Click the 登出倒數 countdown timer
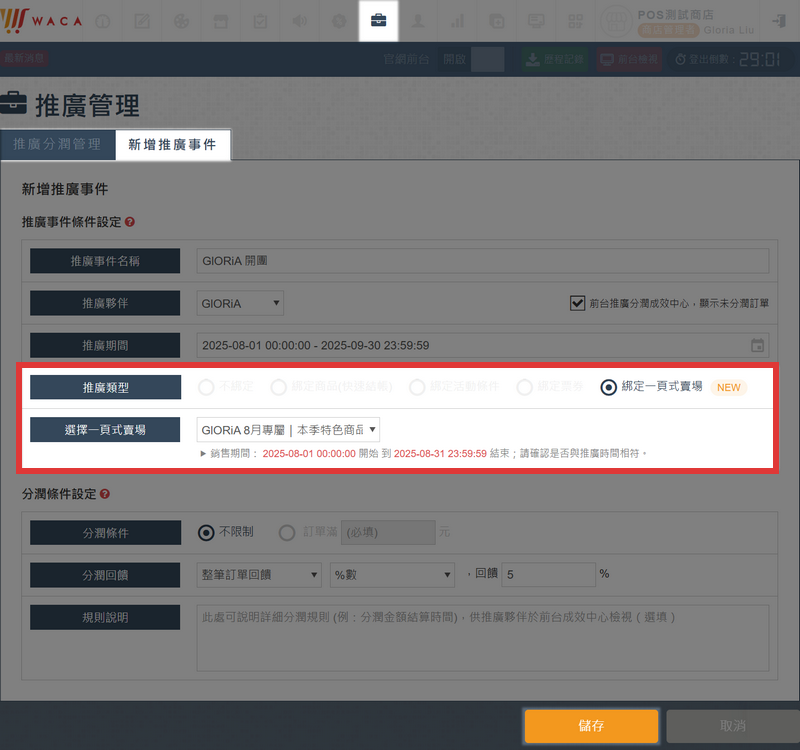The width and height of the screenshot is (800, 750). point(729,59)
